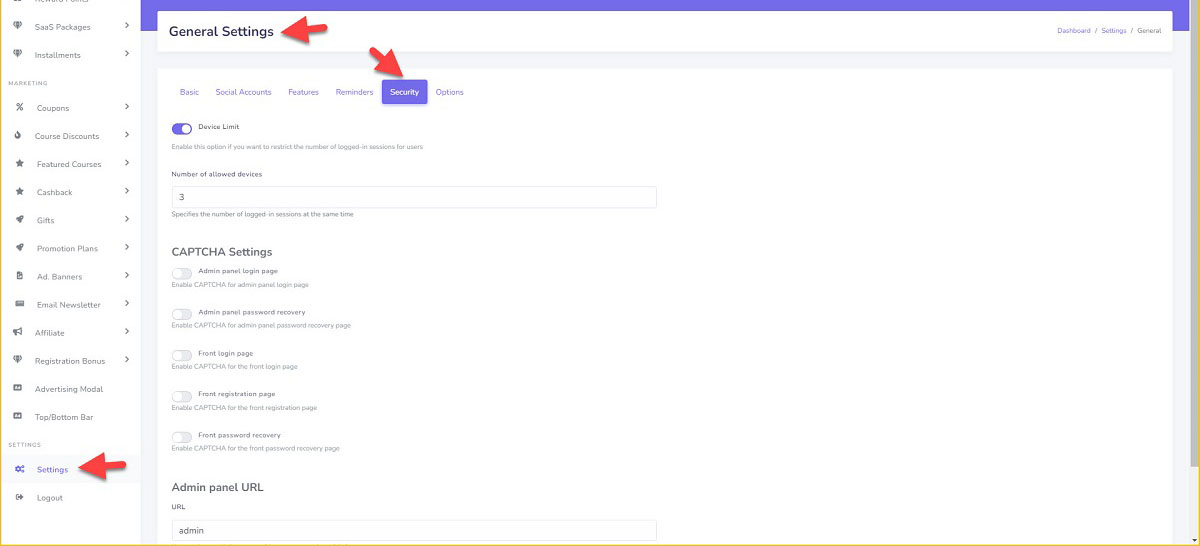The image size is (1200, 546).
Task: Open the Advertising Modal sidebar link
Action: (69, 389)
